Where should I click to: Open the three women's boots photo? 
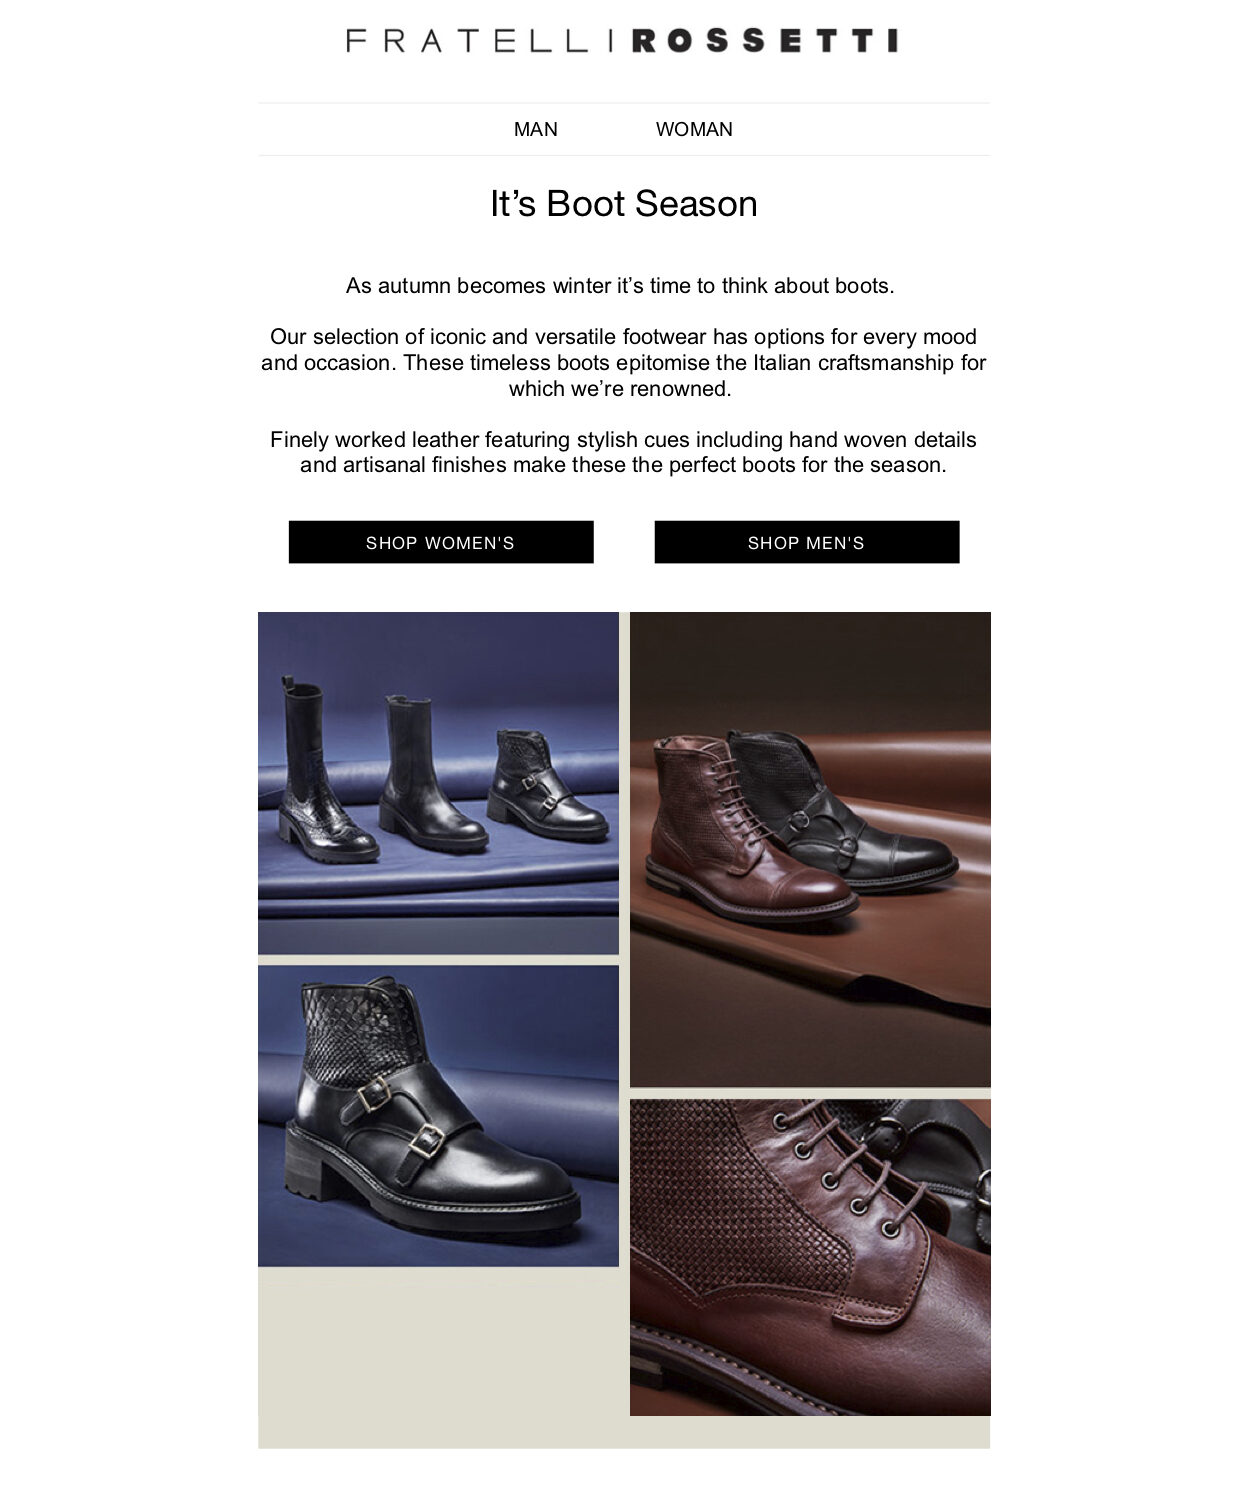(x=438, y=783)
